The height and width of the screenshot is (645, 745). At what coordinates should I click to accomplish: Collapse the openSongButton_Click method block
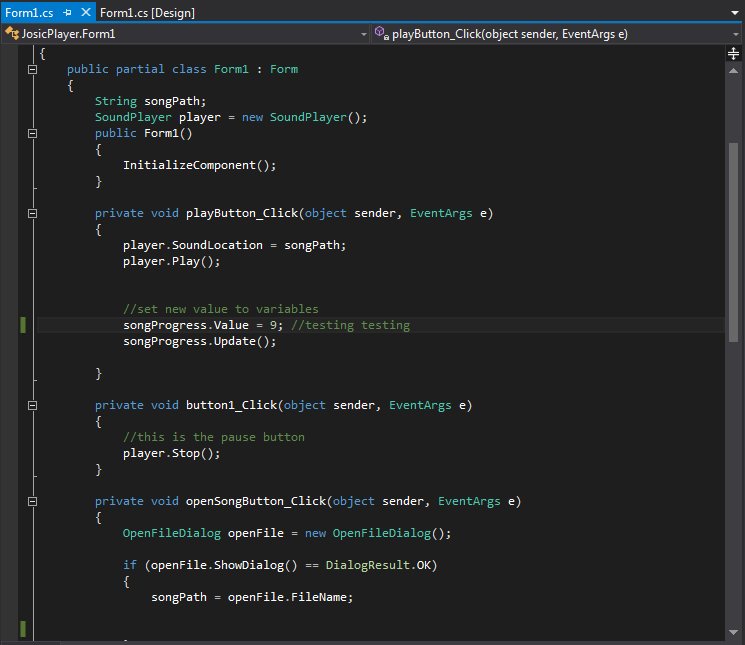(x=33, y=501)
